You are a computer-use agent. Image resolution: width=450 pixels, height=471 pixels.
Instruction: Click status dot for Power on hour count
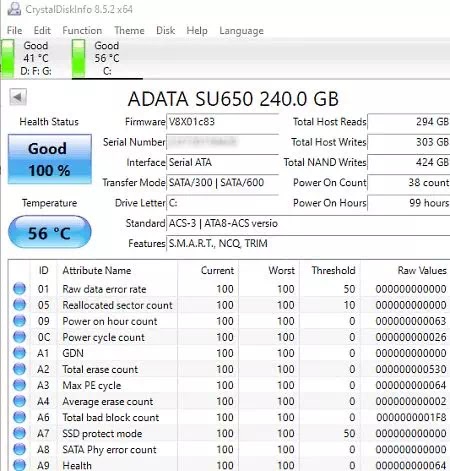[x=19, y=321]
